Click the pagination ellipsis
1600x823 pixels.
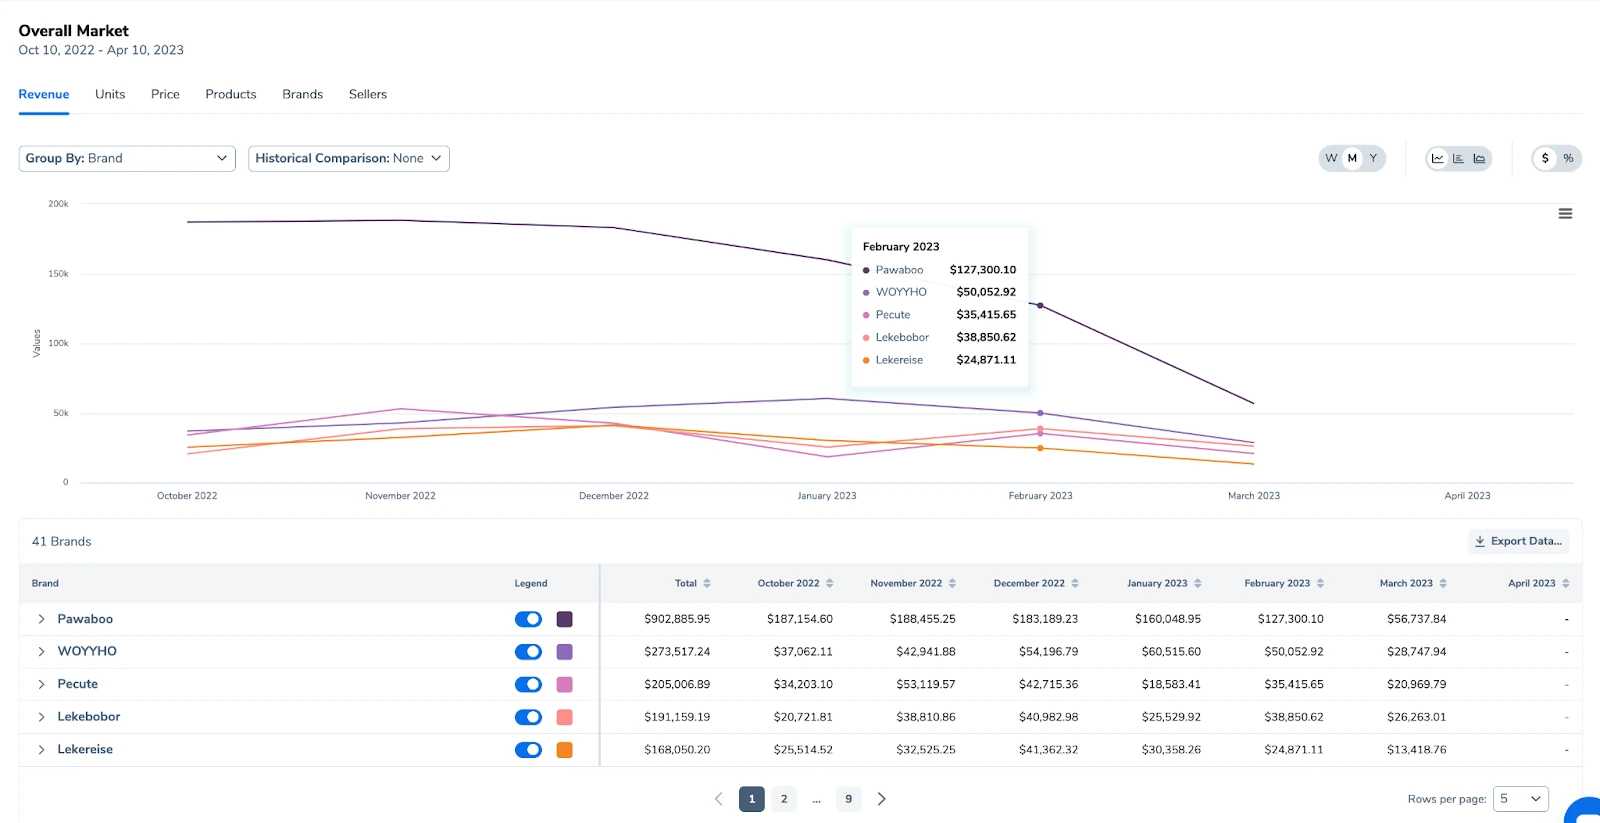coord(817,800)
